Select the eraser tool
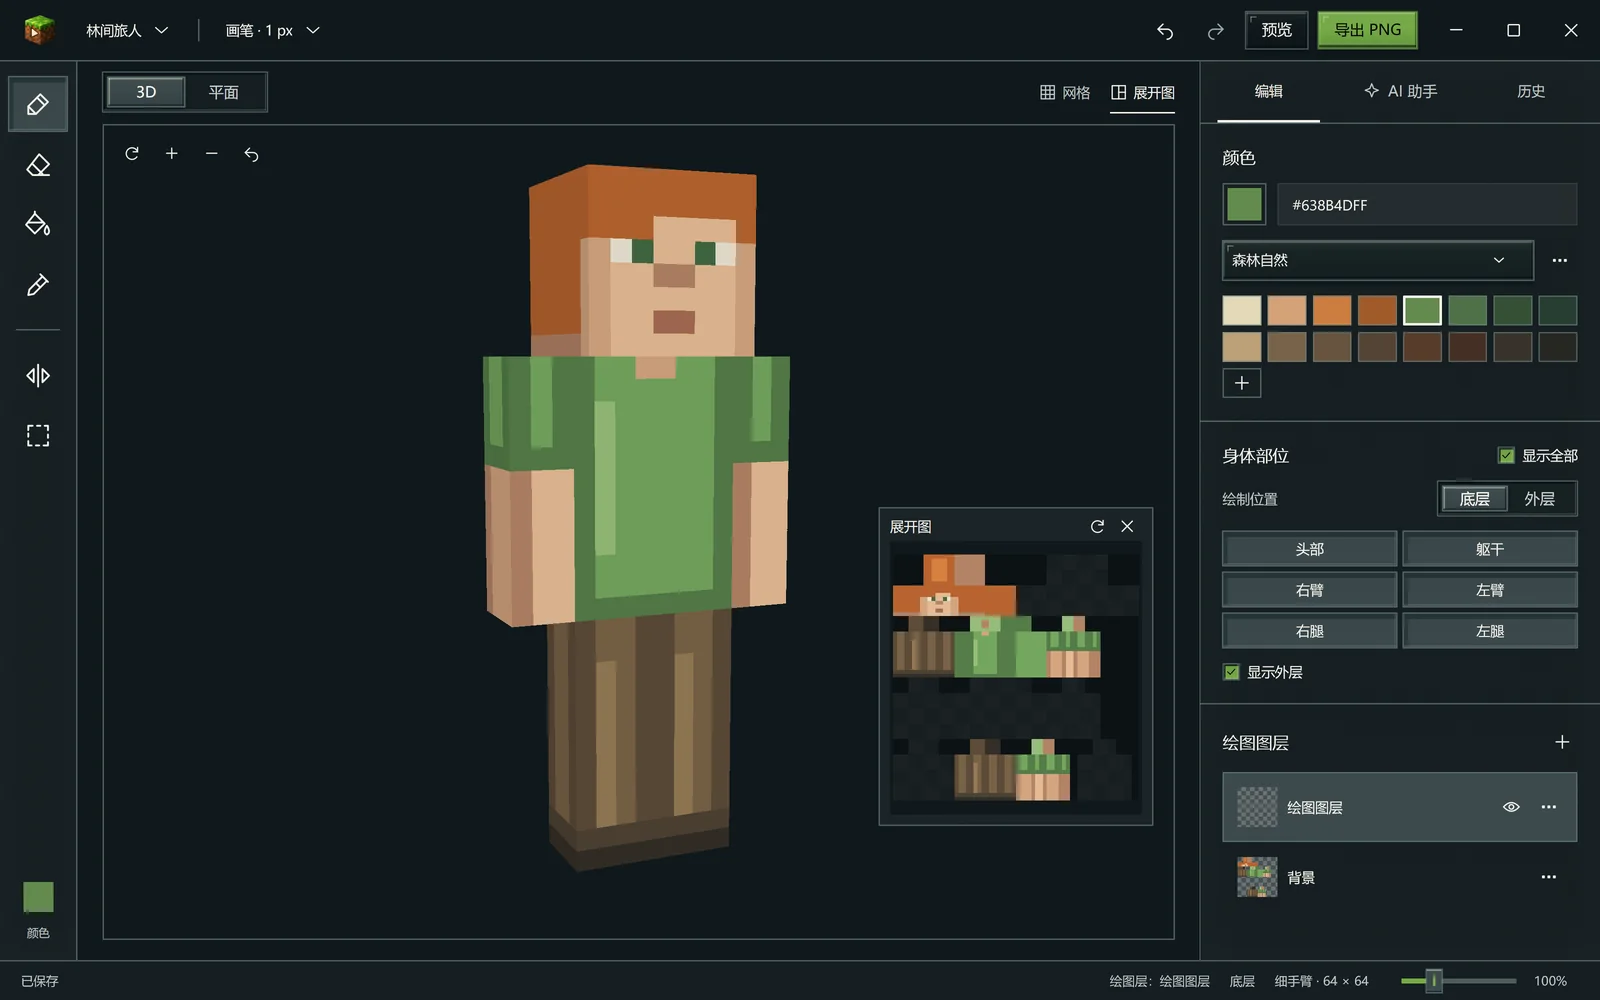 [38, 165]
